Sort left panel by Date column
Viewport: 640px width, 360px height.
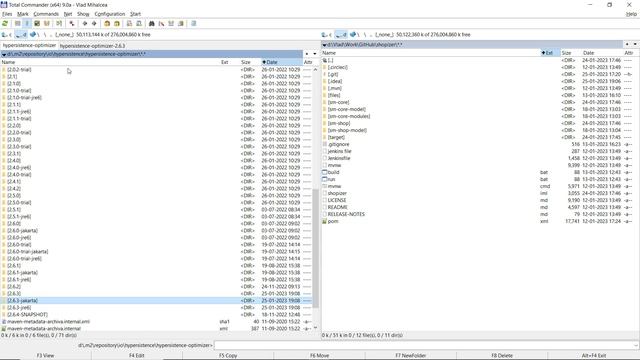pos(282,62)
